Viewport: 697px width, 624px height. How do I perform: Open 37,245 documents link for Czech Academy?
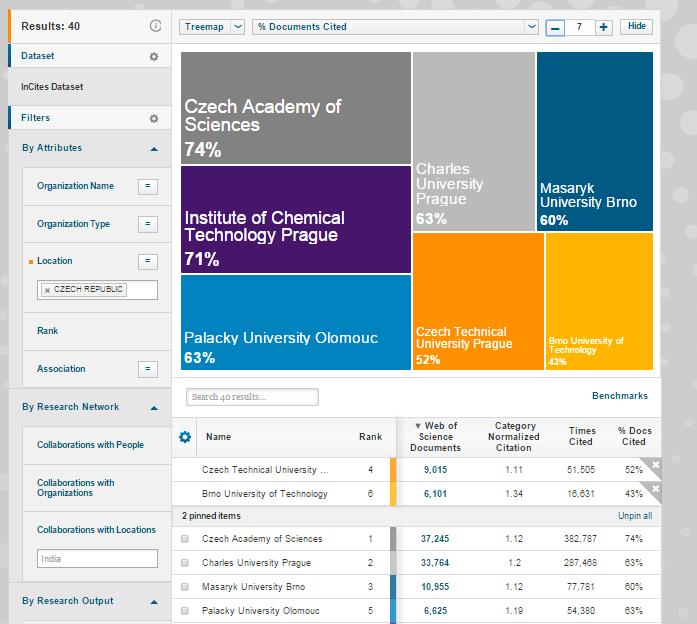coord(435,539)
